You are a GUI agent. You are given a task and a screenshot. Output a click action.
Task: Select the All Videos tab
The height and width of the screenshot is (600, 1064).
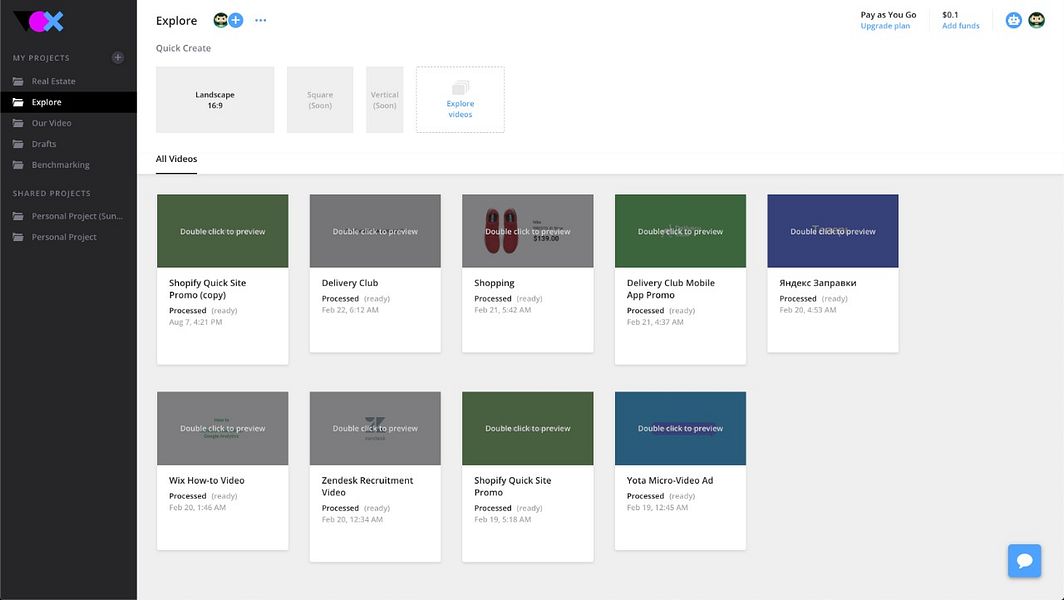(x=176, y=159)
